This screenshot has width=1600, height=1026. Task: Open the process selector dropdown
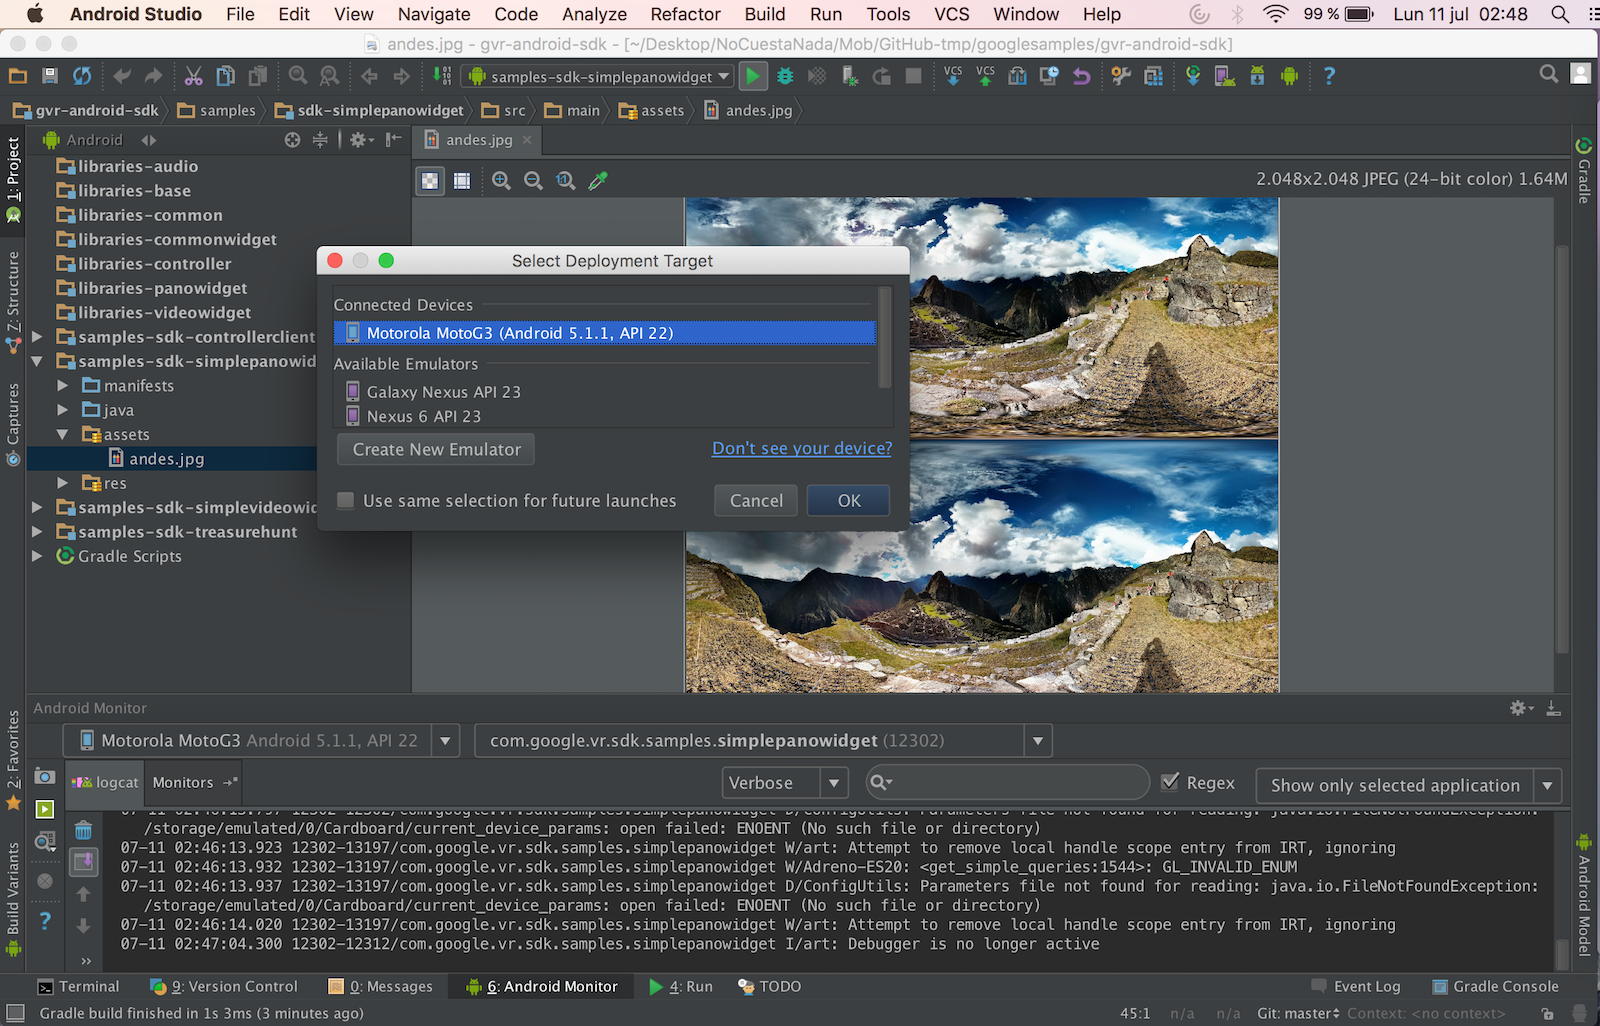point(1038,741)
